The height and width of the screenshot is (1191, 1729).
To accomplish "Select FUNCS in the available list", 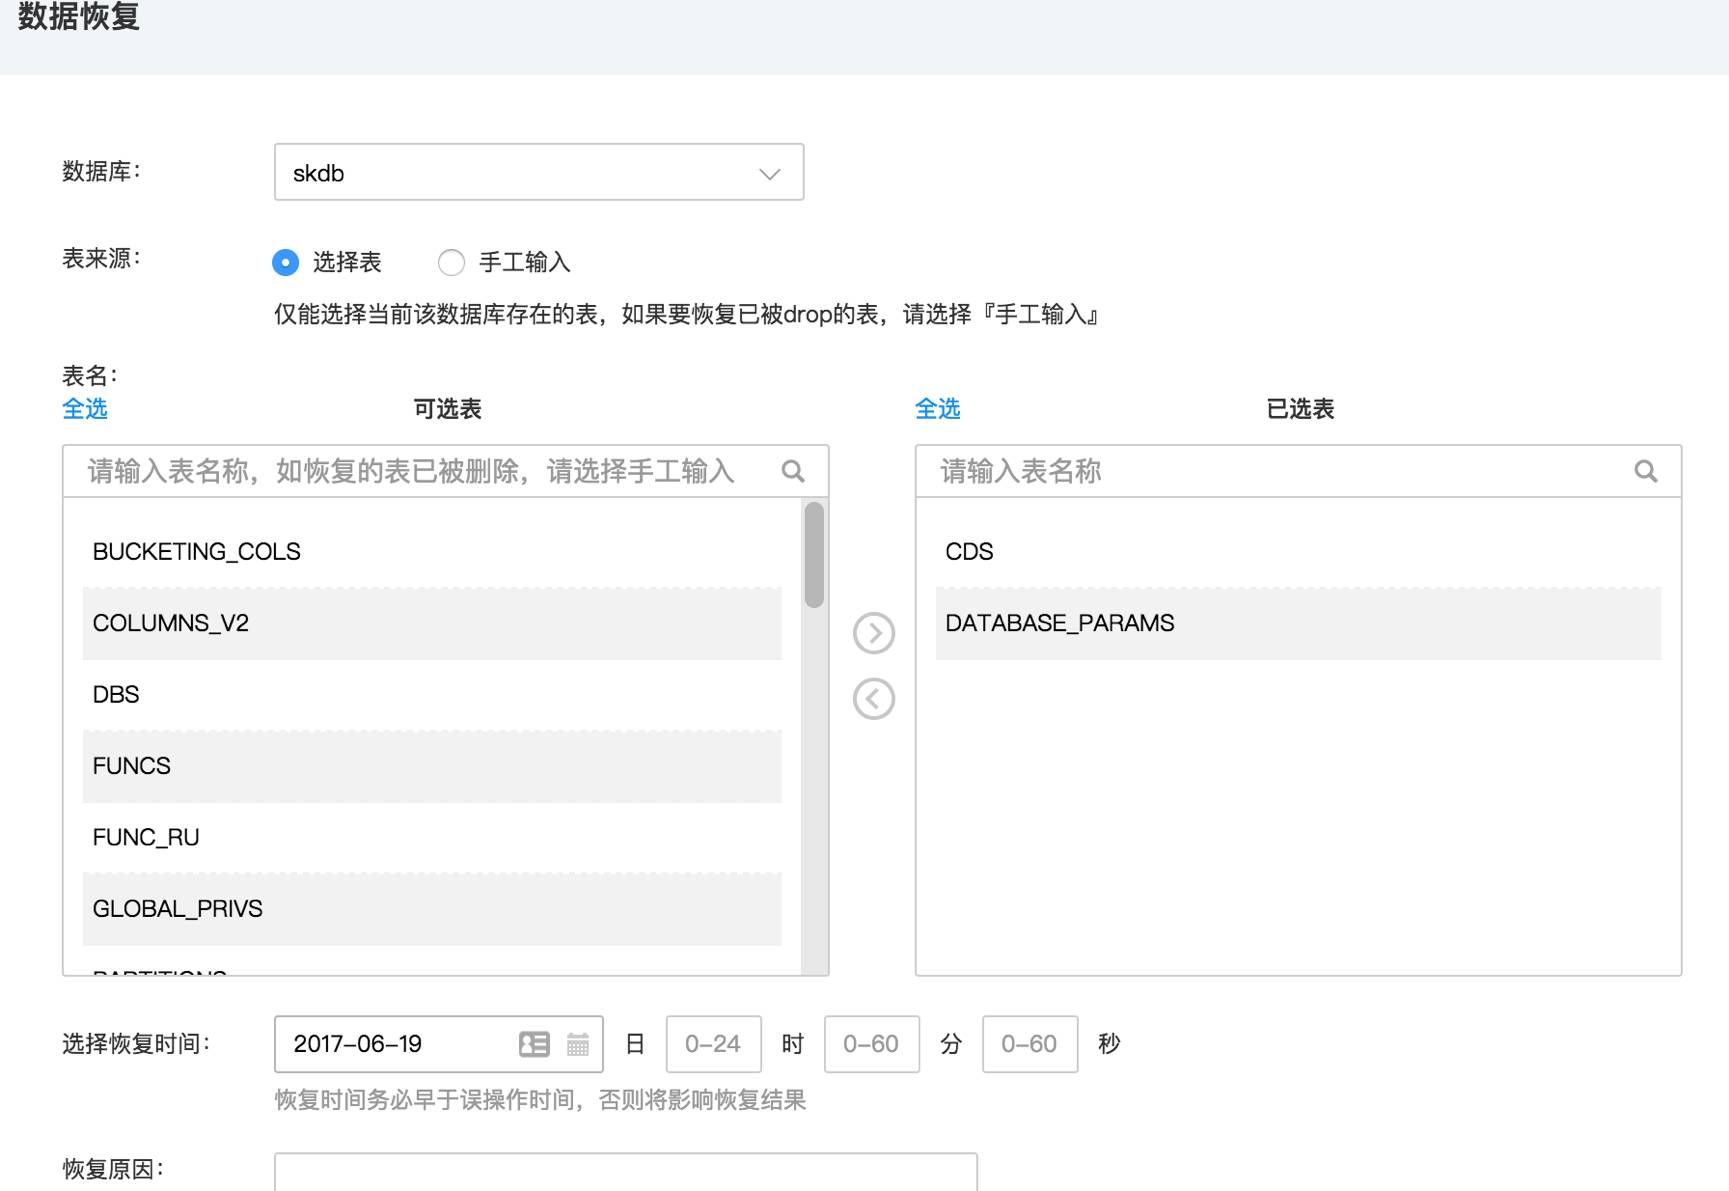I will pyautogui.click(x=432, y=766).
